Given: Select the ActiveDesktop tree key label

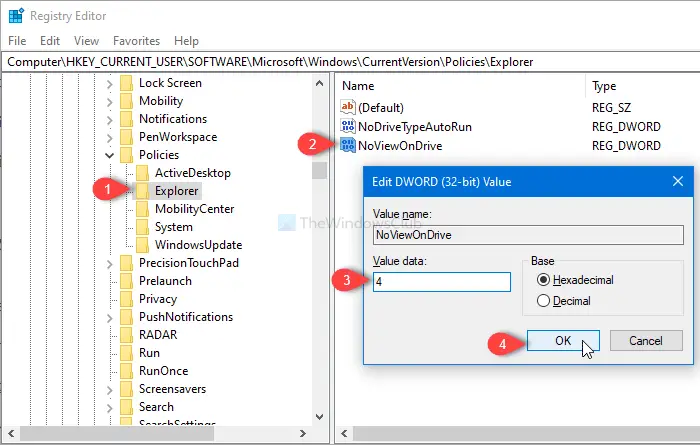Looking at the screenshot, I should (x=193, y=173).
